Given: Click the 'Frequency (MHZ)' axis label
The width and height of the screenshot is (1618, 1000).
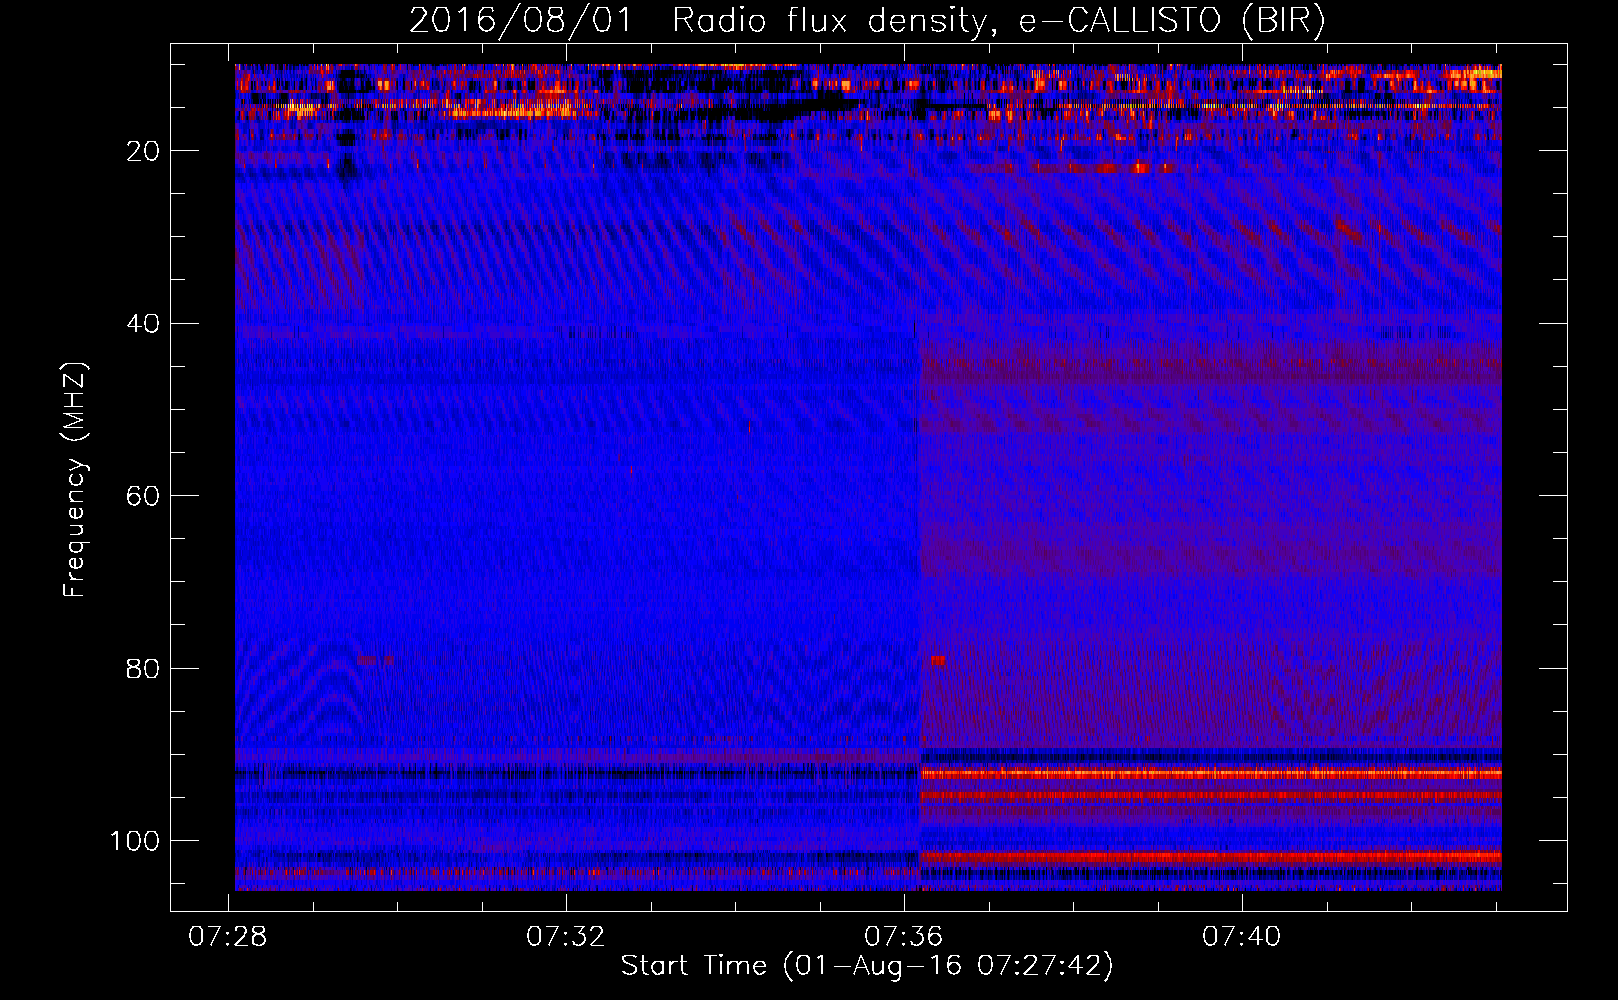Looking at the screenshot, I should [76, 479].
